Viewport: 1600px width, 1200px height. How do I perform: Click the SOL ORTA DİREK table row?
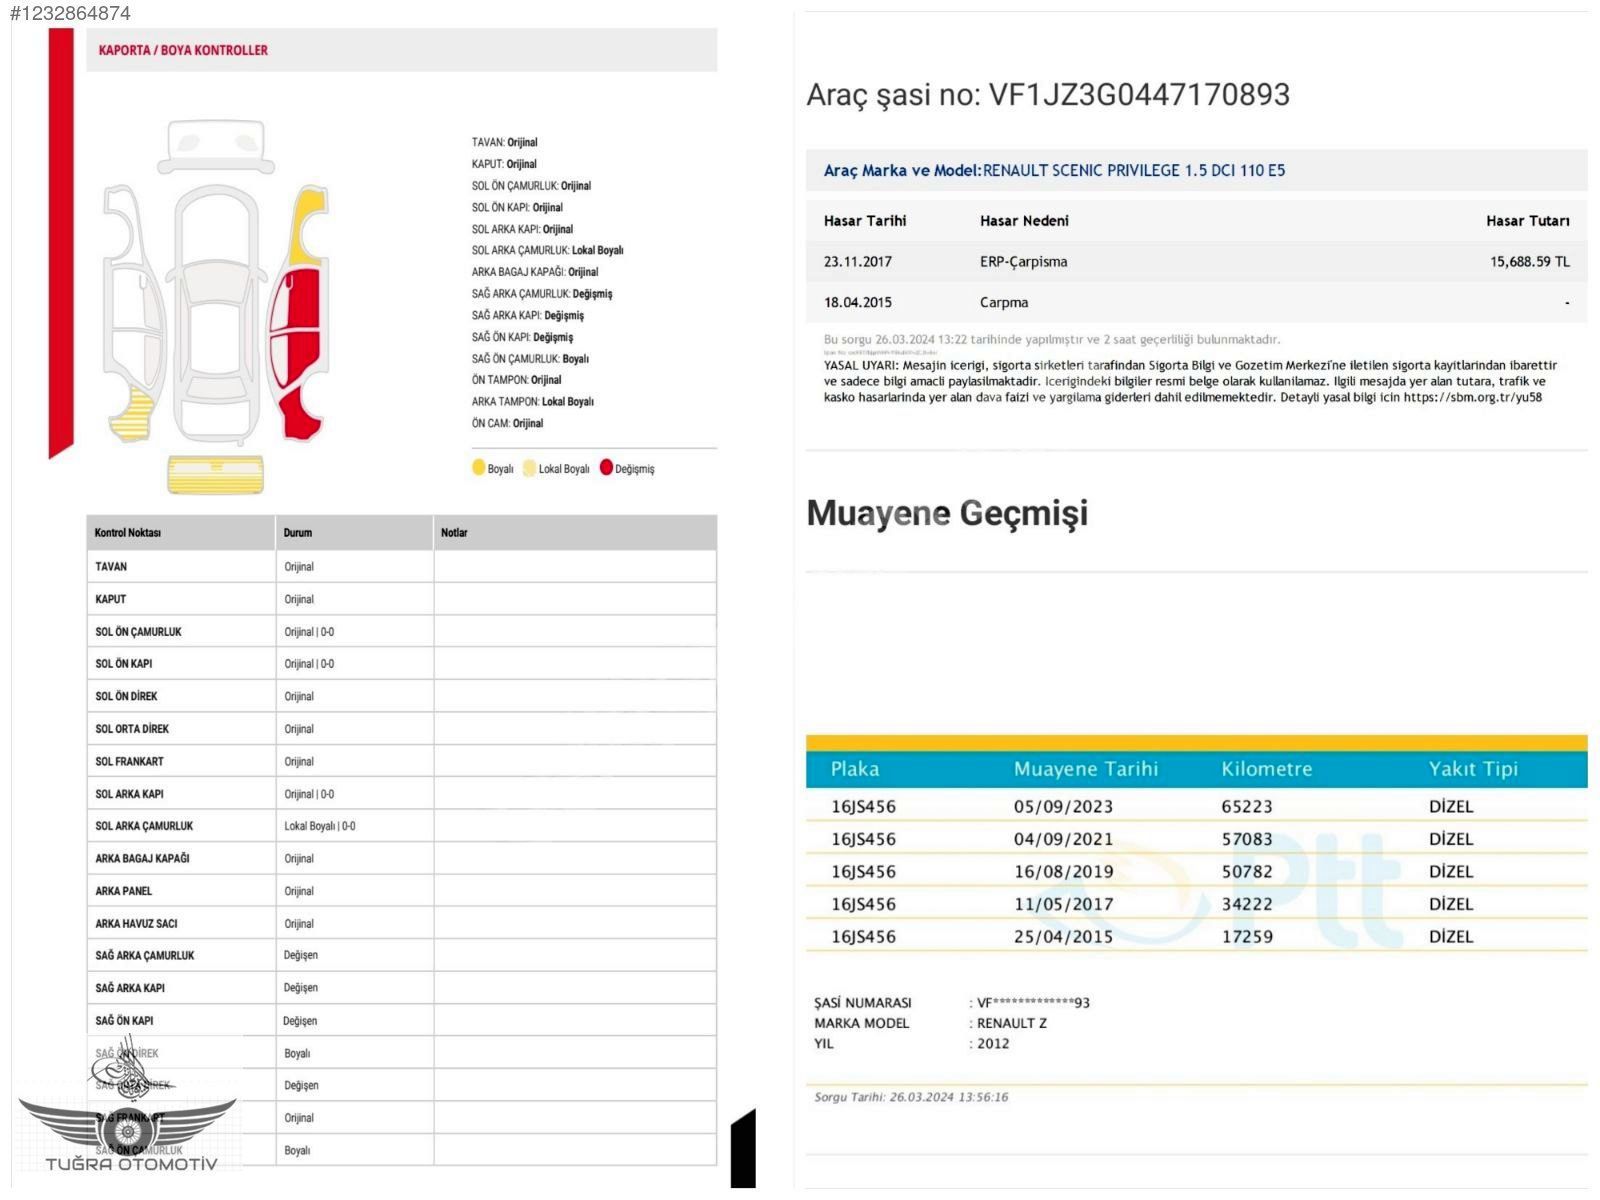click(x=402, y=729)
